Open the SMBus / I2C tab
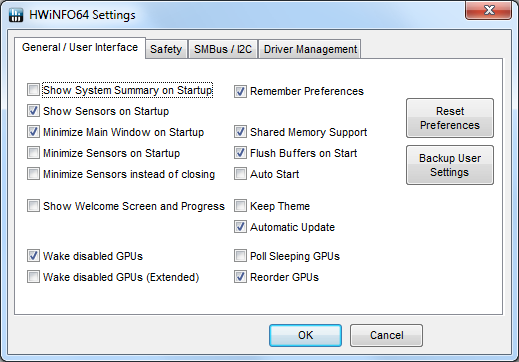 [223, 49]
